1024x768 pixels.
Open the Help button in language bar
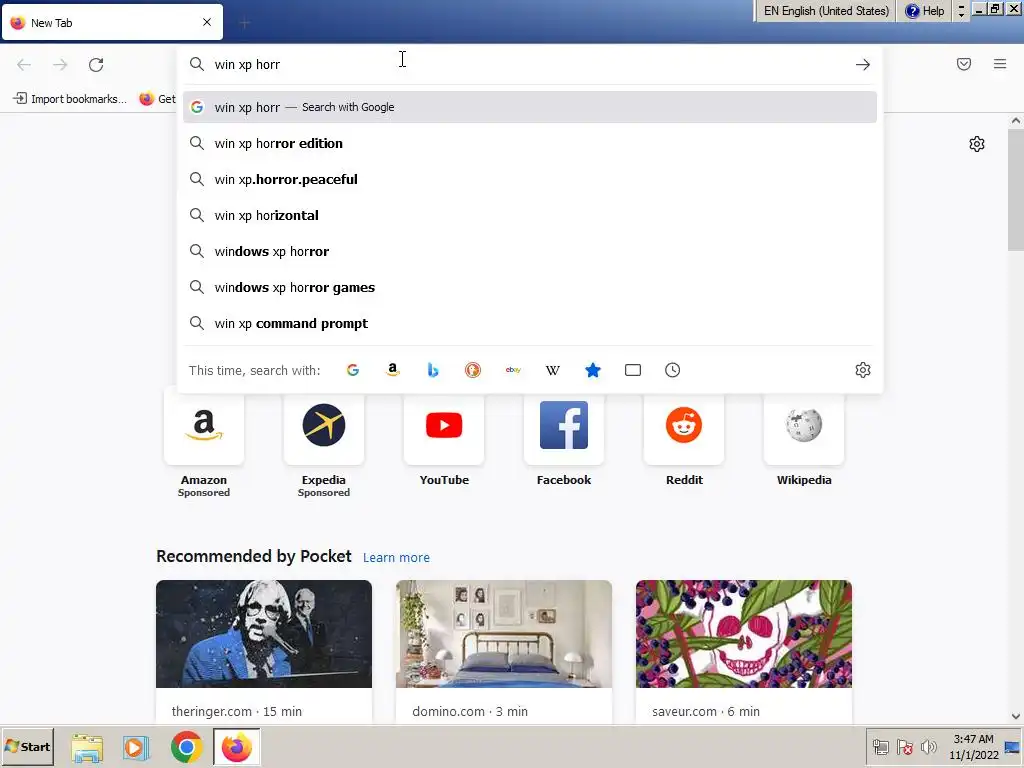click(x=925, y=10)
